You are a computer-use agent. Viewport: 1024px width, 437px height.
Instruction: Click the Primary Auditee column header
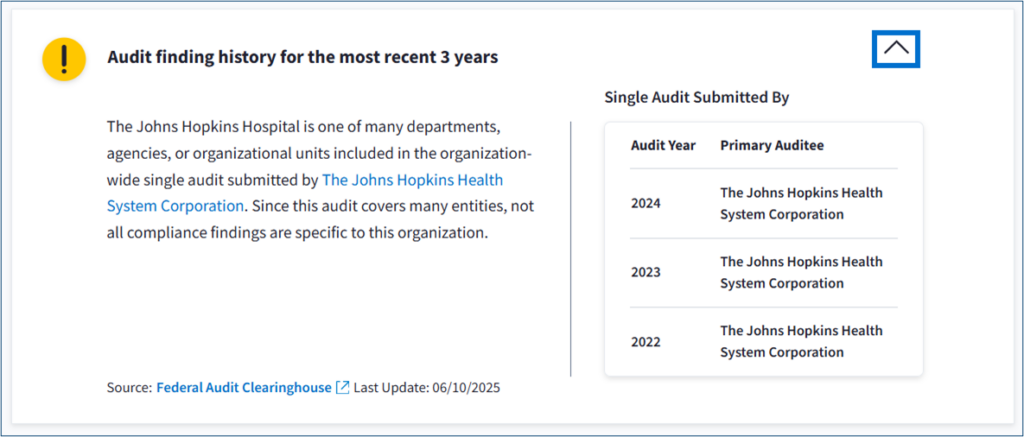(x=771, y=145)
